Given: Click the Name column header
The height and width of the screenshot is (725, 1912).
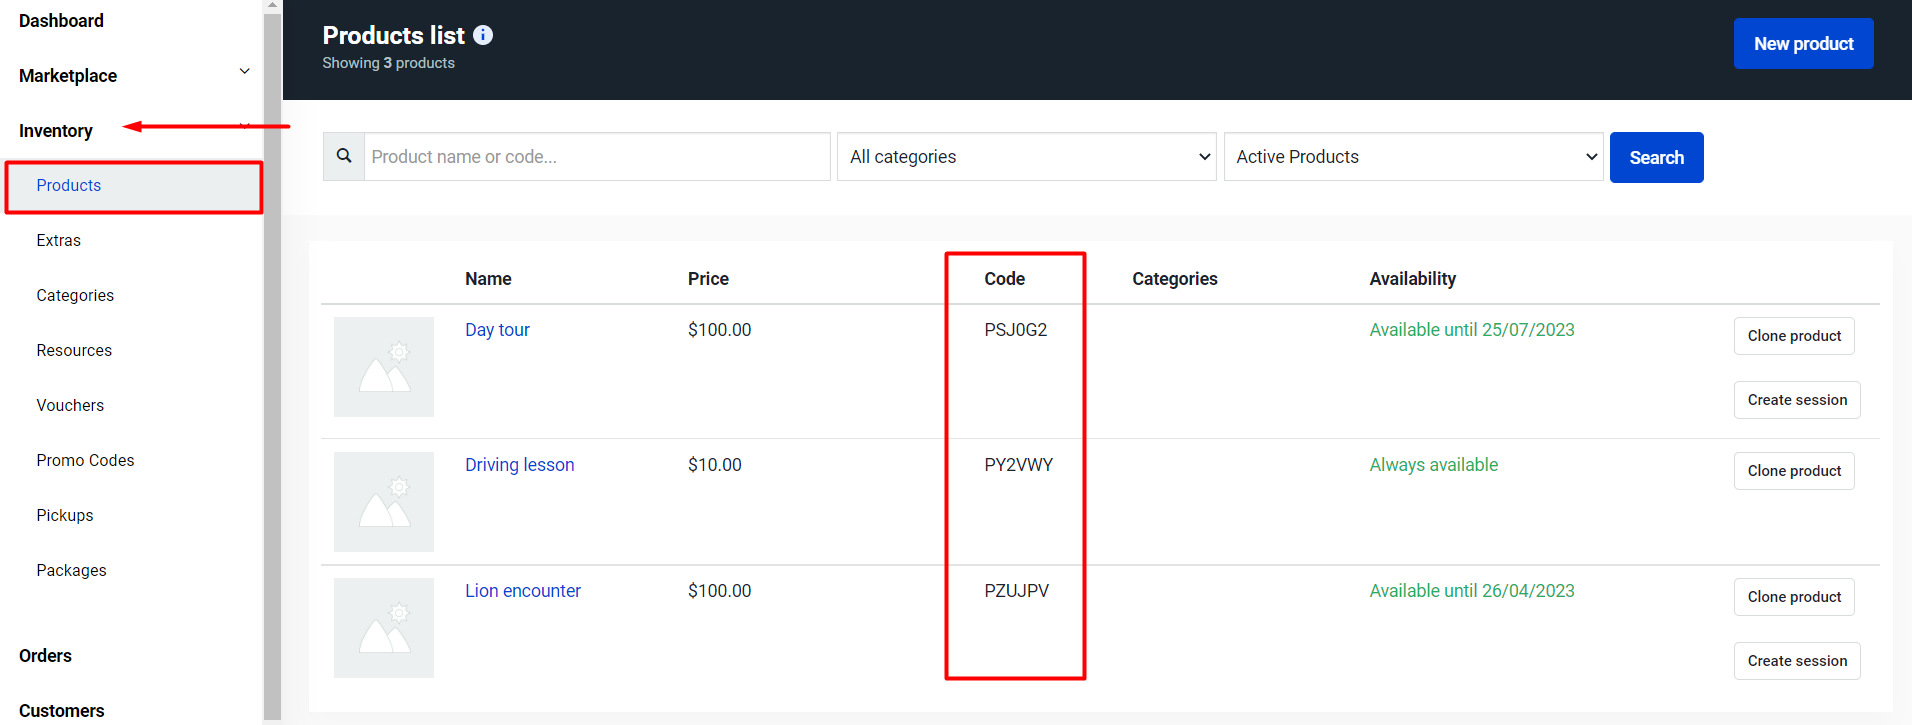Looking at the screenshot, I should pos(488,279).
